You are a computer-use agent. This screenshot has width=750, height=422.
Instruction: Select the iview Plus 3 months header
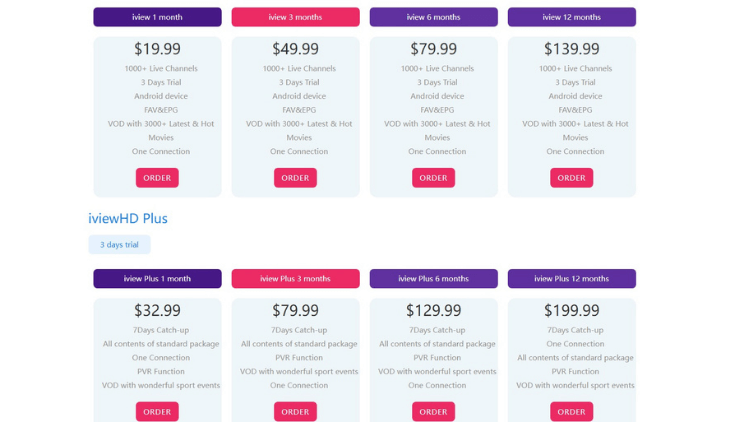click(295, 279)
